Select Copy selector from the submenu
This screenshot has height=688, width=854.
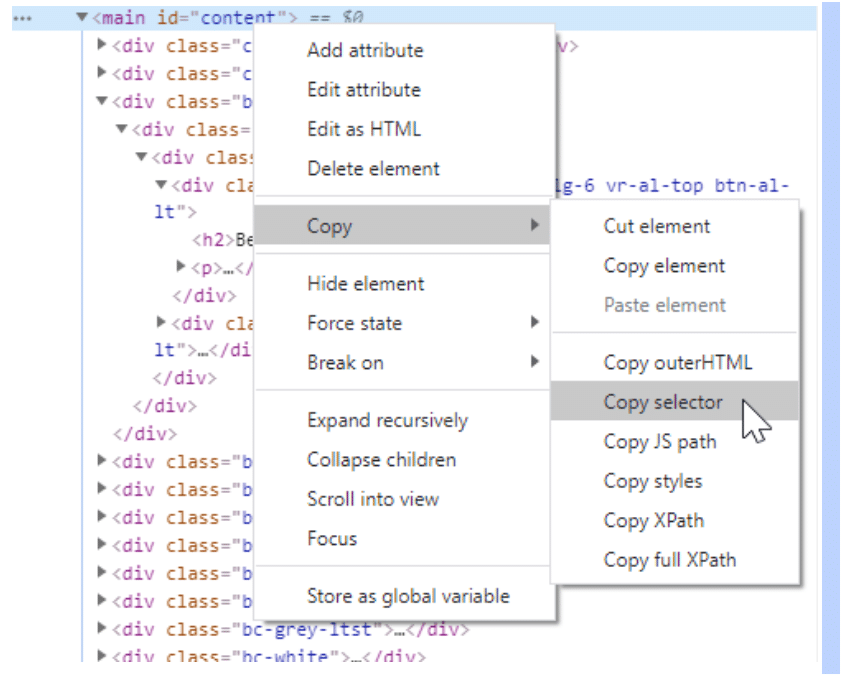(662, 402)
